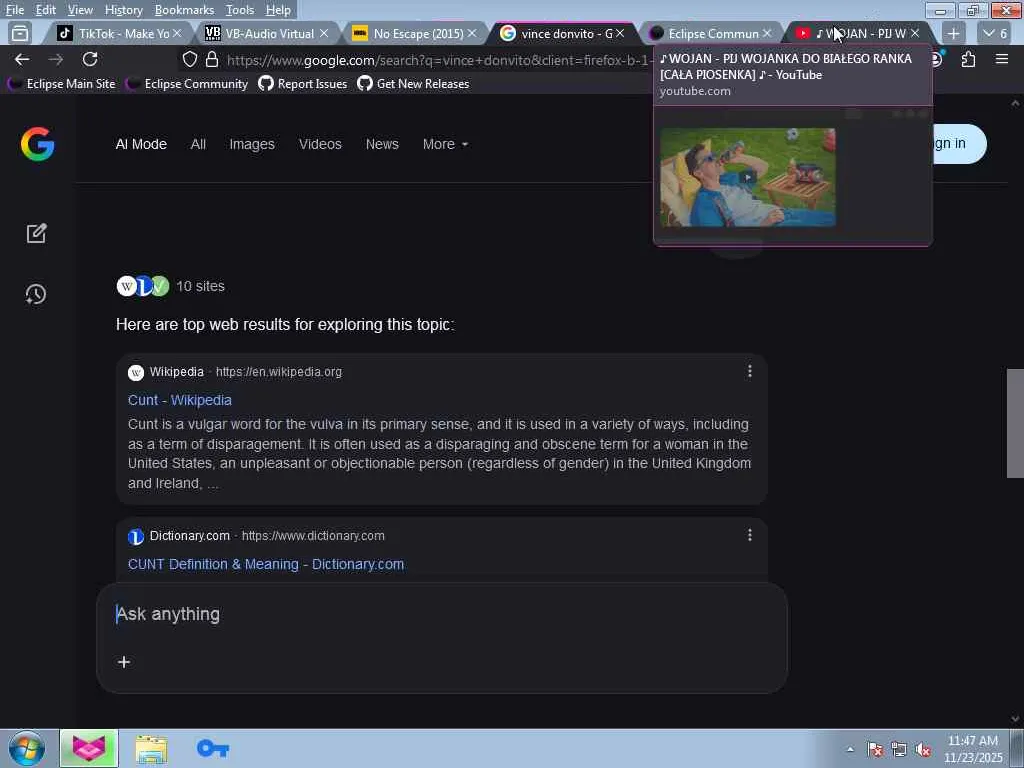Open the options menu for the Wikipedia result
Screen dimensions: 1024x768
click(x=749, y=372)
